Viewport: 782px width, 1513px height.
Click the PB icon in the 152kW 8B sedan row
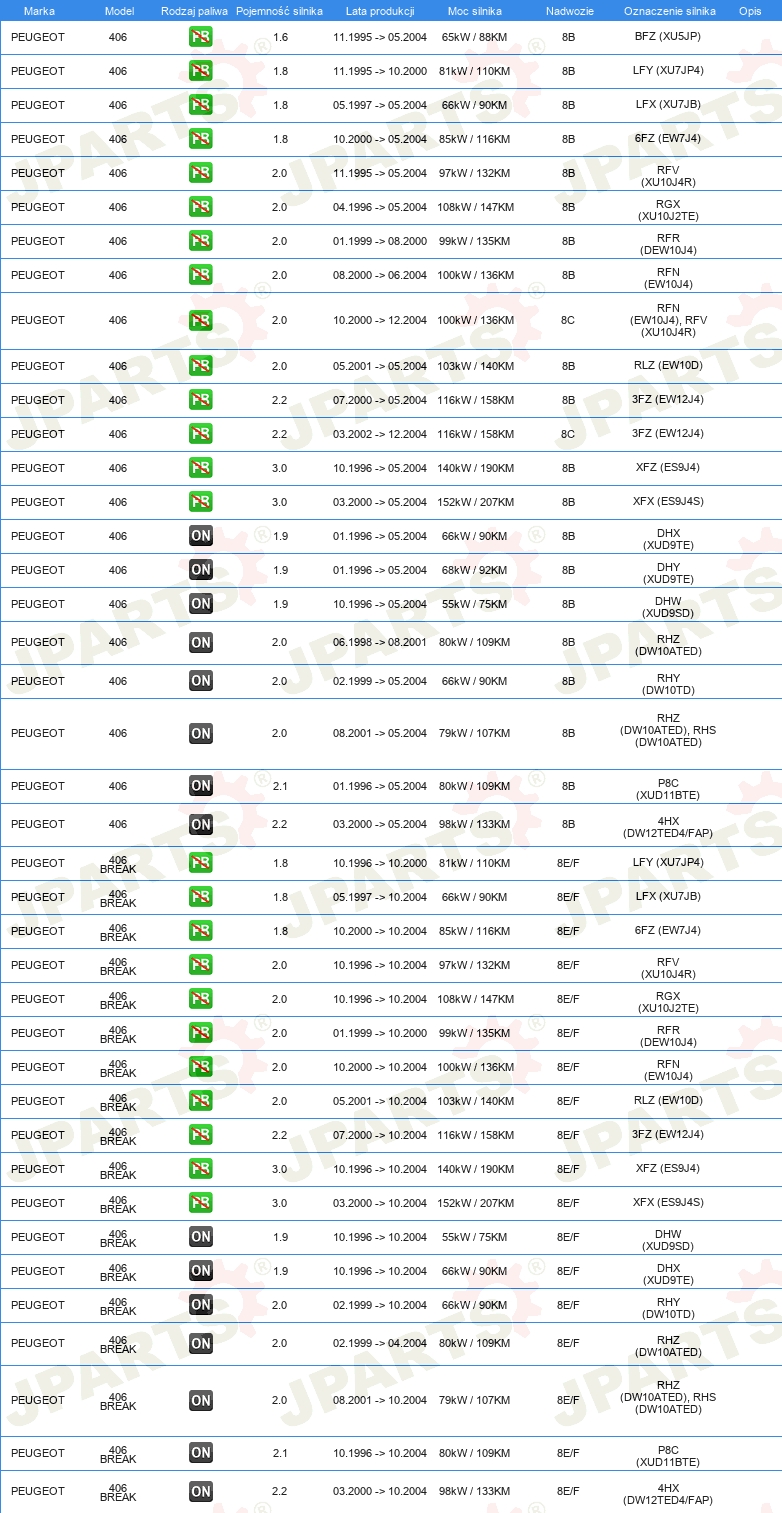200,502
